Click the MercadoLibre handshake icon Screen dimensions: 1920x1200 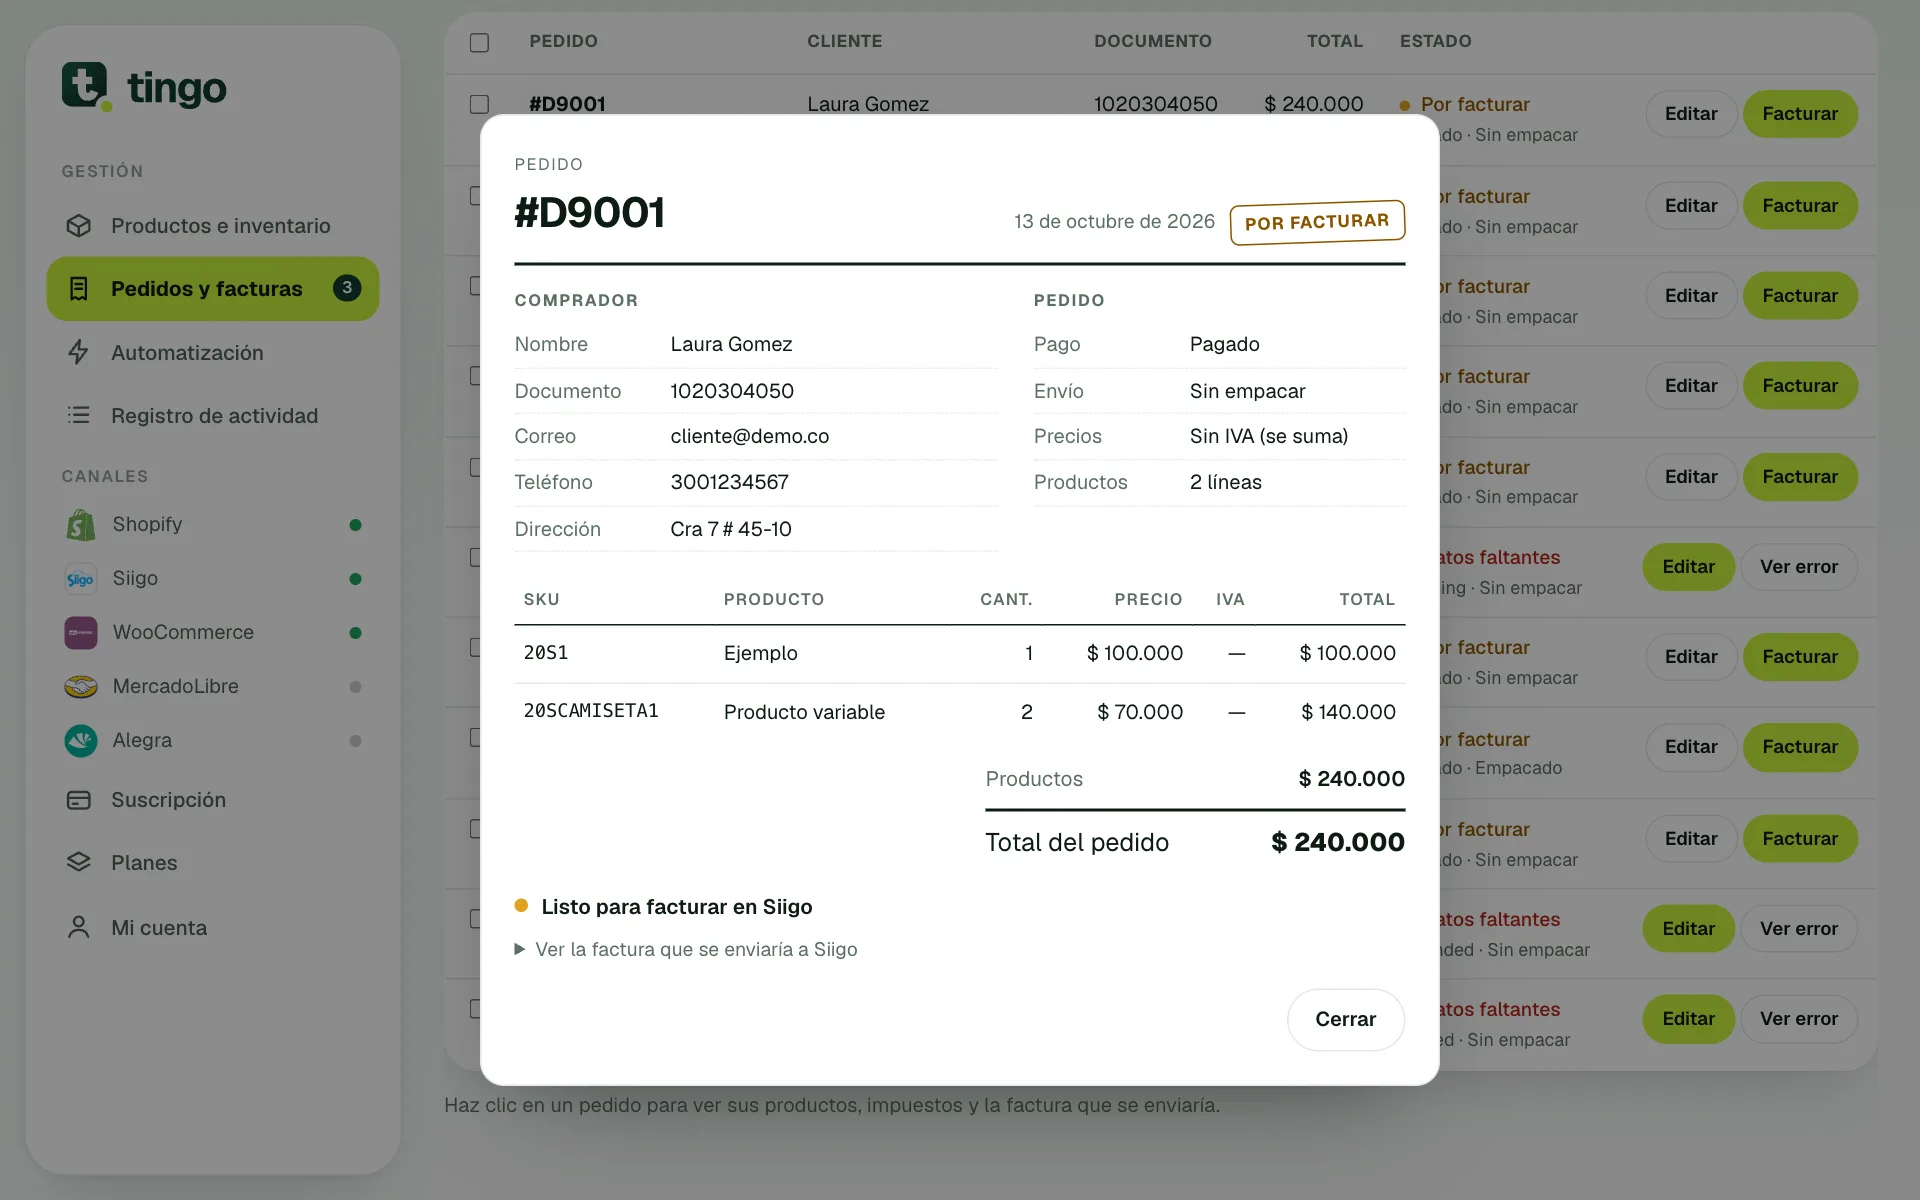tap(81, 686)
